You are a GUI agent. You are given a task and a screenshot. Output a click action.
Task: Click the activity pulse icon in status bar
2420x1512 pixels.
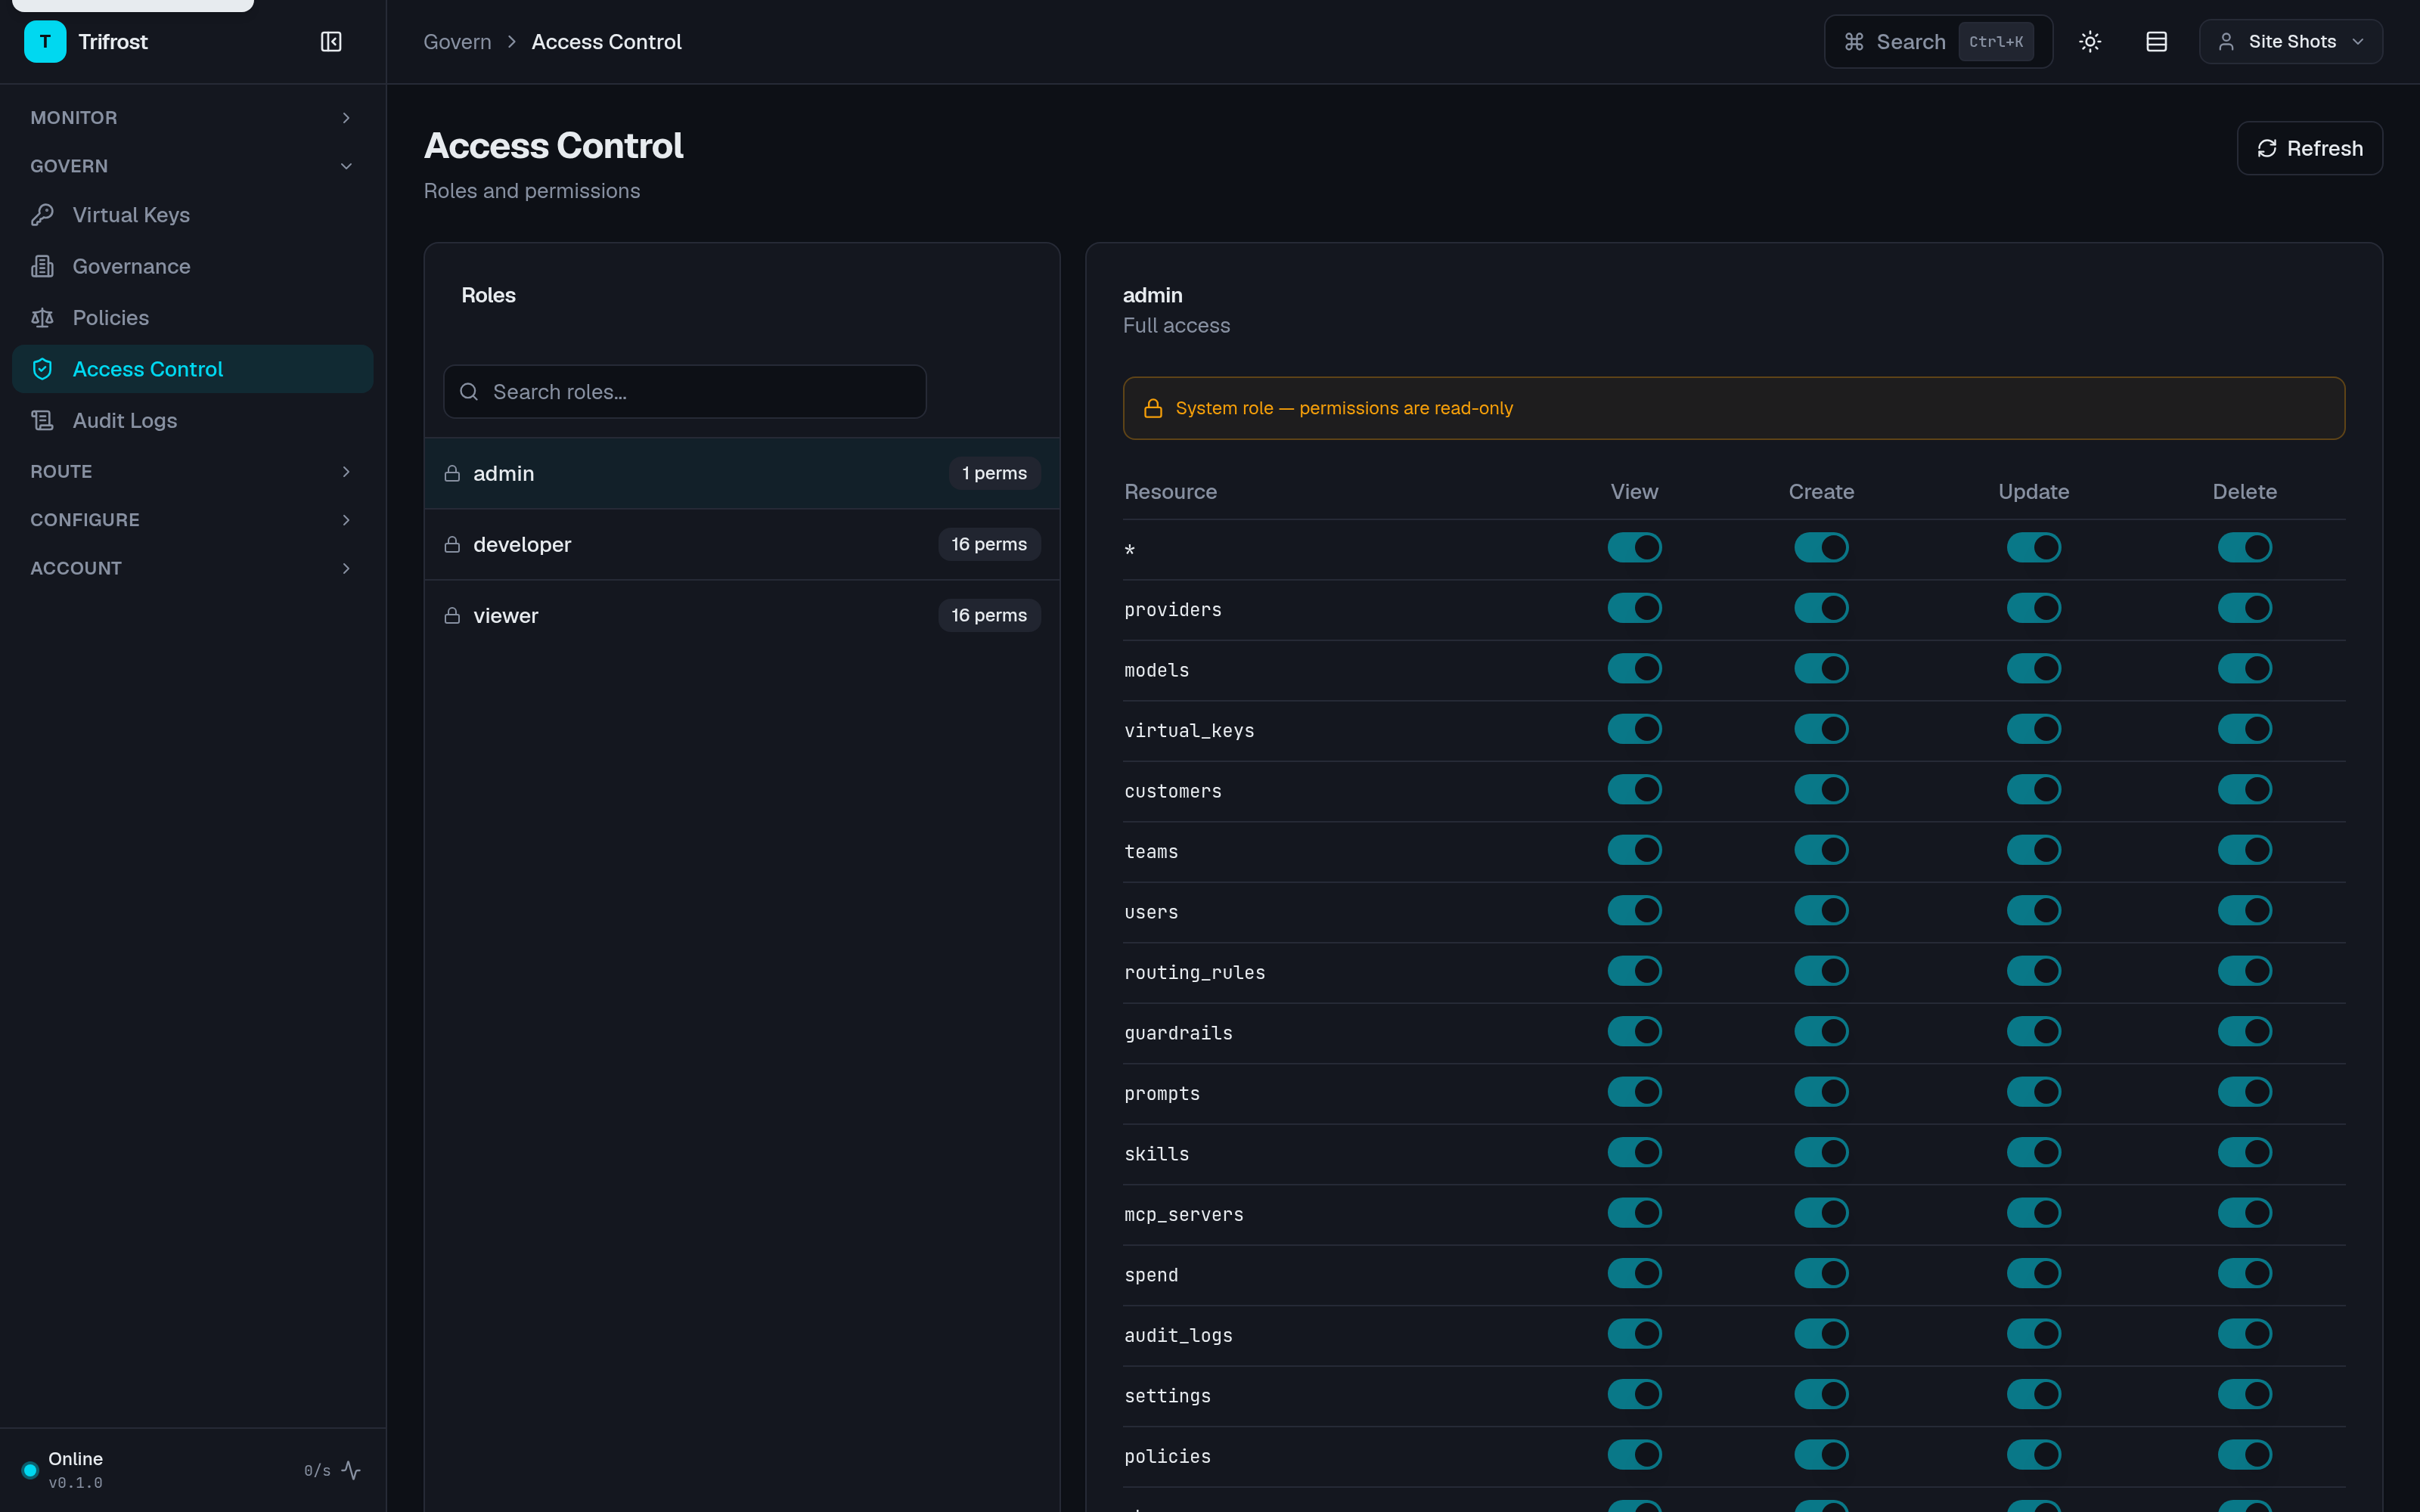pos(351,1470)
